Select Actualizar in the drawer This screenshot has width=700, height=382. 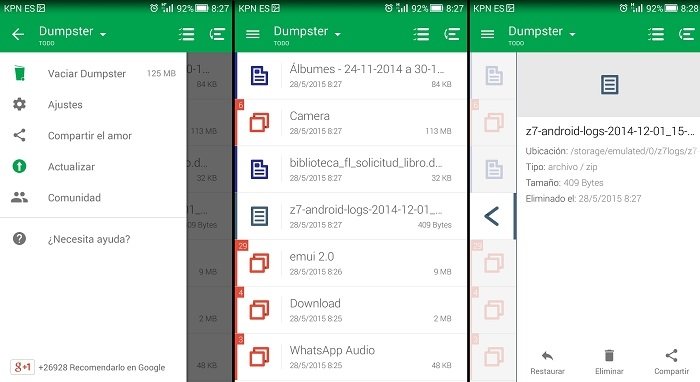[93, 167]
